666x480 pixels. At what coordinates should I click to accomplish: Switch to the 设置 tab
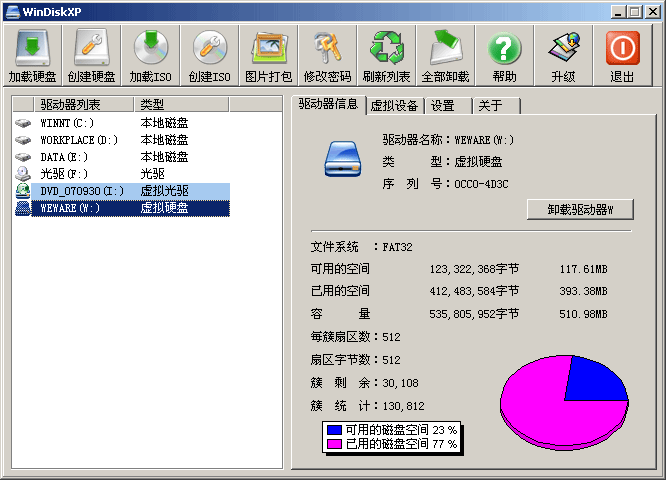point(443,106)
